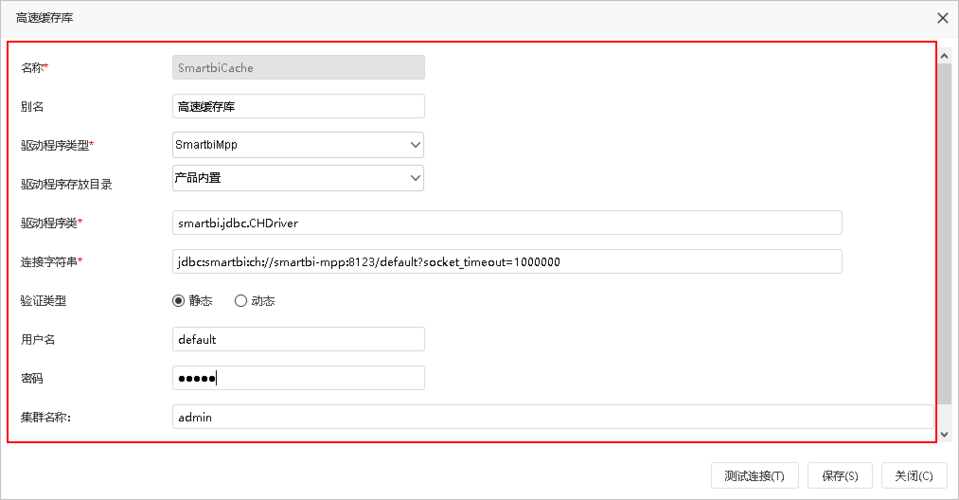Click the disabled 名称 field showing SmartbiCache
Image resolution: width=959 pixels, height=500 pixels.
click(298, 68)
